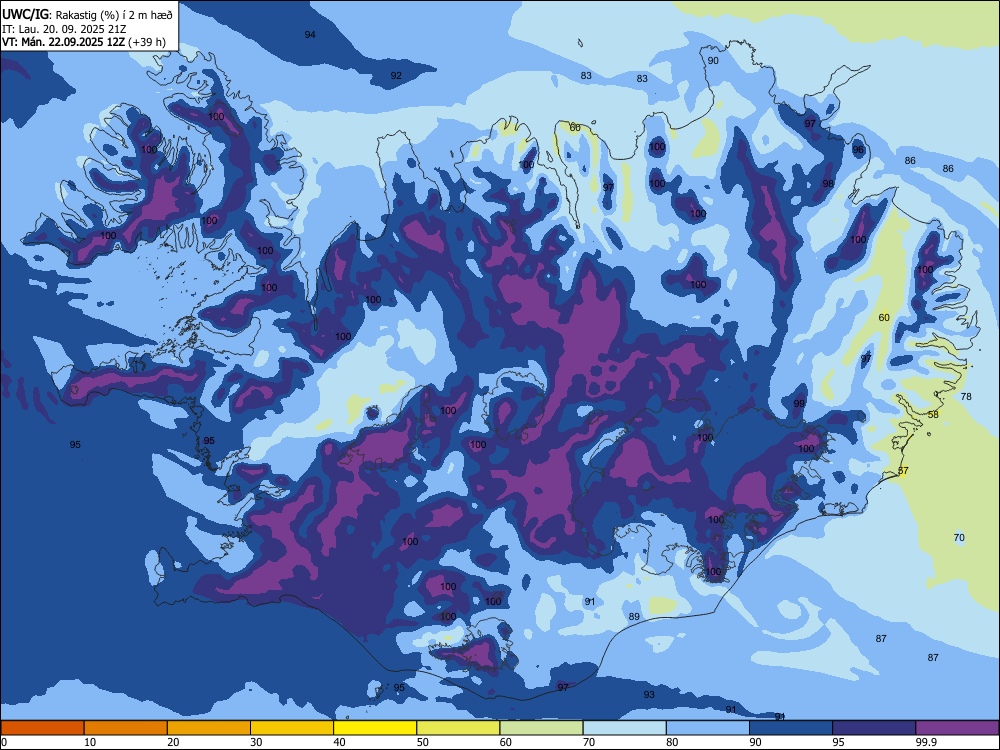Click the humidity value '90' in the northeast
1000x750 pixels.
(x=713, y=61)
